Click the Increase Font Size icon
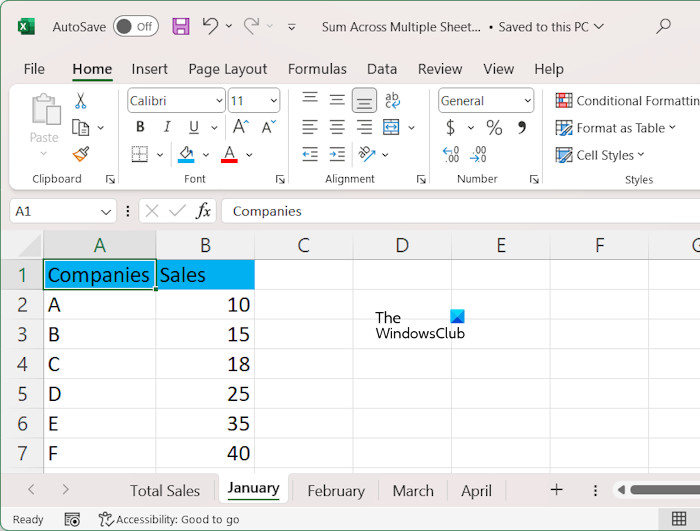Screen dimensions: 700x531 point(240,127)
